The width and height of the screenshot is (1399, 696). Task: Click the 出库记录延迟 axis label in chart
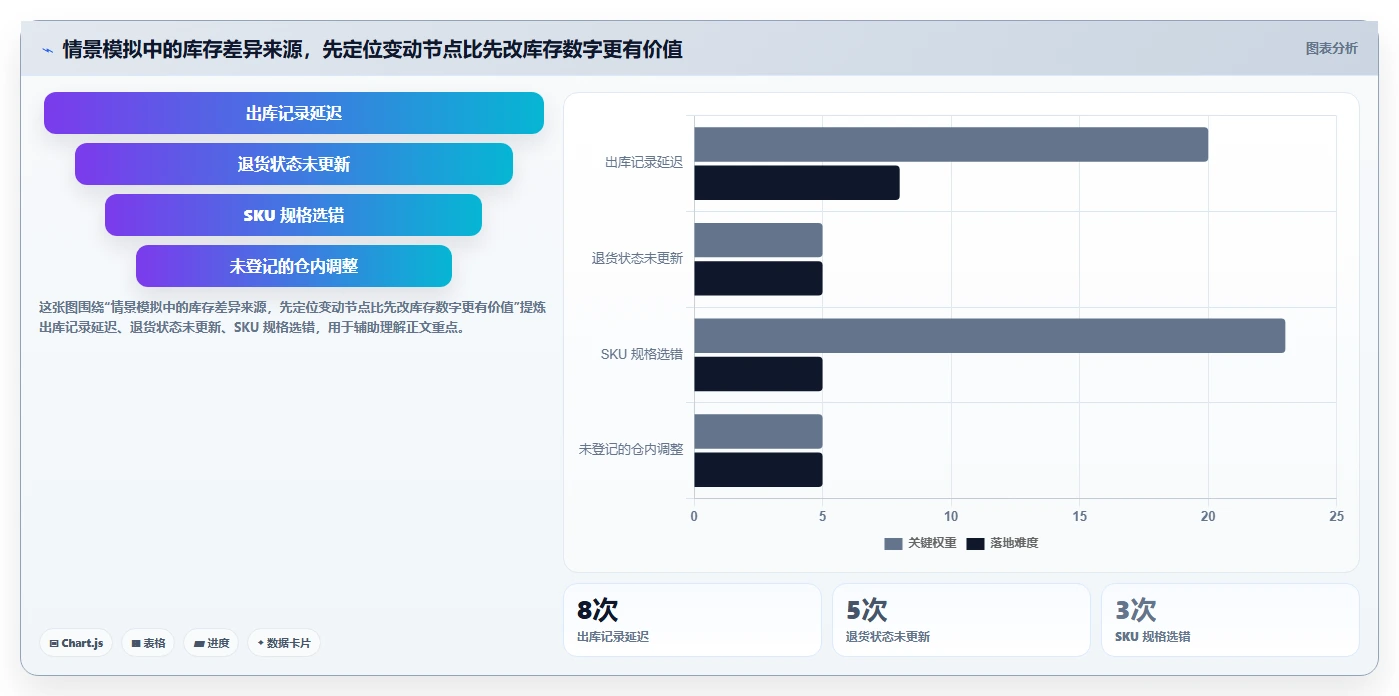click(644, 162)
